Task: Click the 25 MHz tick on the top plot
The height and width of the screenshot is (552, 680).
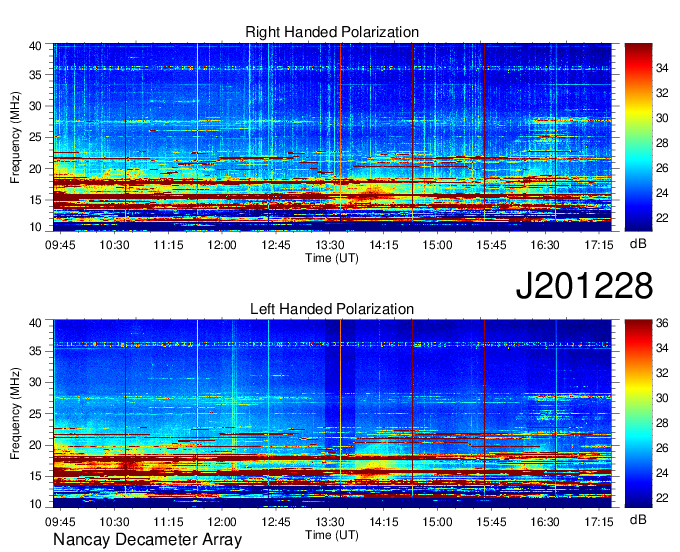Action: (x=35, y=137)
